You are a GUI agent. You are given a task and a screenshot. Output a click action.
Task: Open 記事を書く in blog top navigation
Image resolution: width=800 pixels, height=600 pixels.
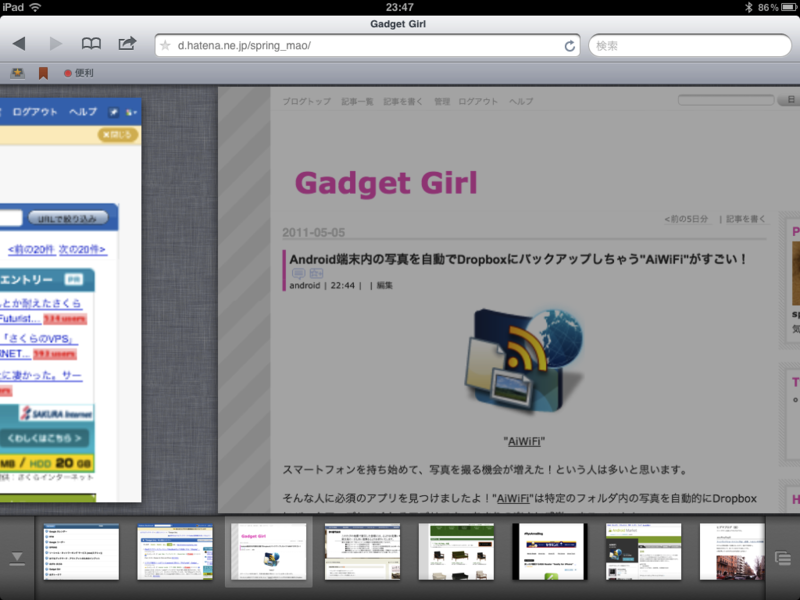coord(403,102)
